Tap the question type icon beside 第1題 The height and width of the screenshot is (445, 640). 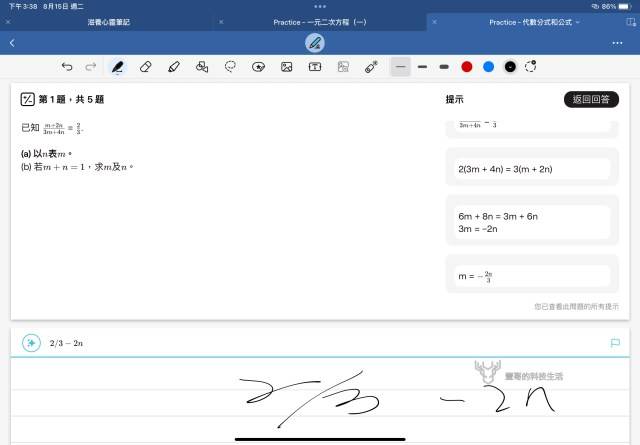tap(27, 99)
